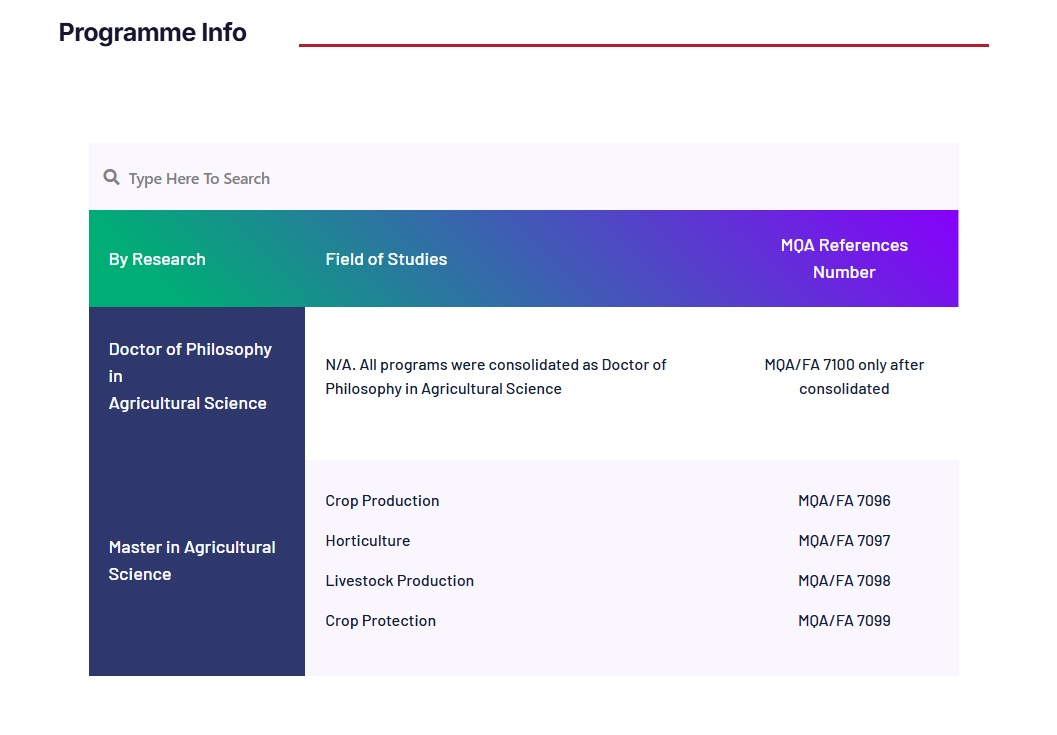
Task: Click the Crop Production field entry
Action: pyautogui.click(x=382, y=501)
